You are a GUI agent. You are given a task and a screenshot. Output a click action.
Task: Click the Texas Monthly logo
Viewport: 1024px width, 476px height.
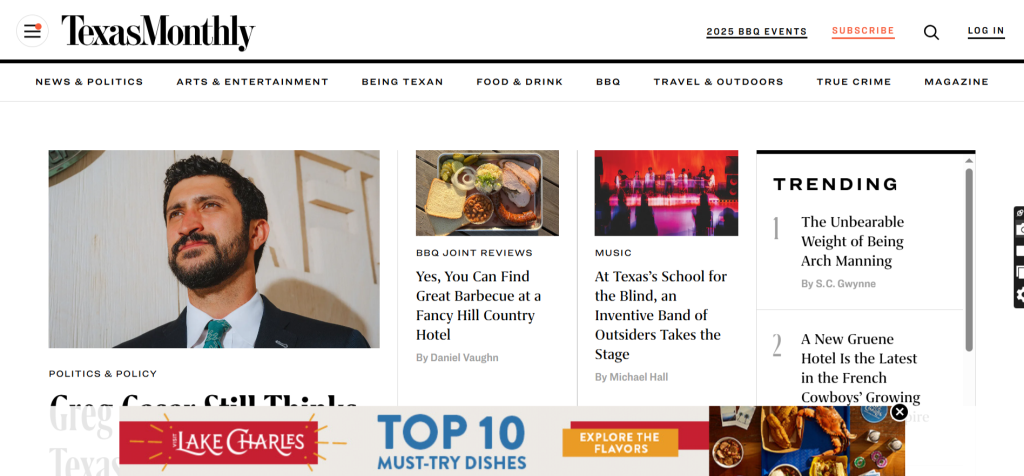158,33
